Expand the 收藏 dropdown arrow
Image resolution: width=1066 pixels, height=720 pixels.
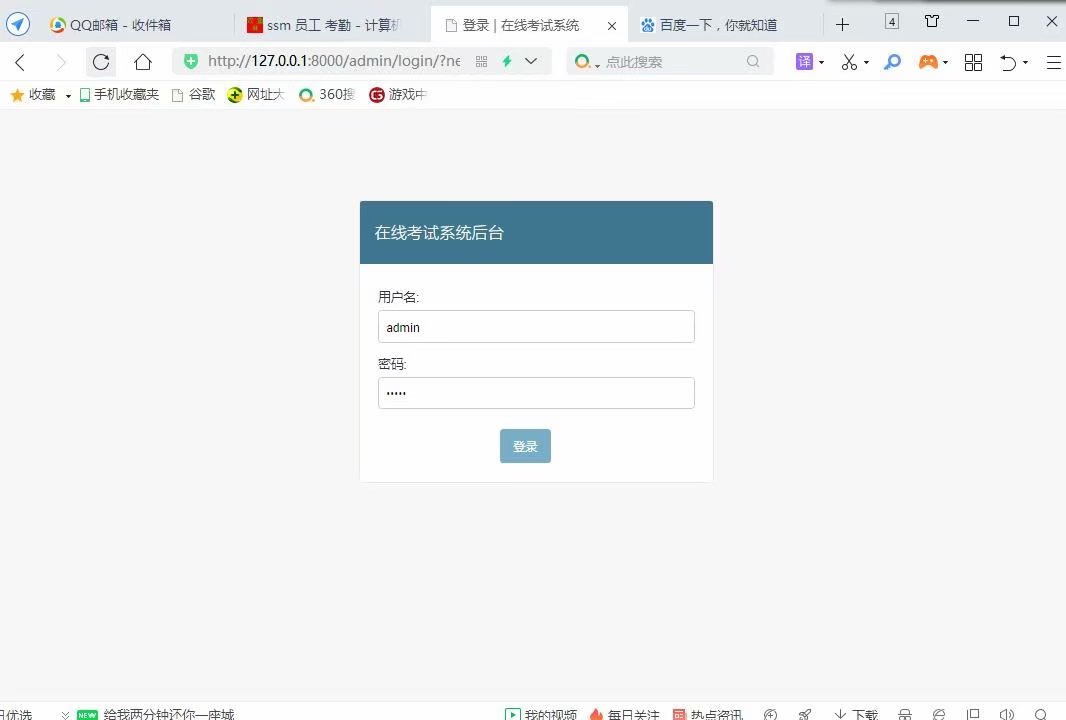point(68,96)
